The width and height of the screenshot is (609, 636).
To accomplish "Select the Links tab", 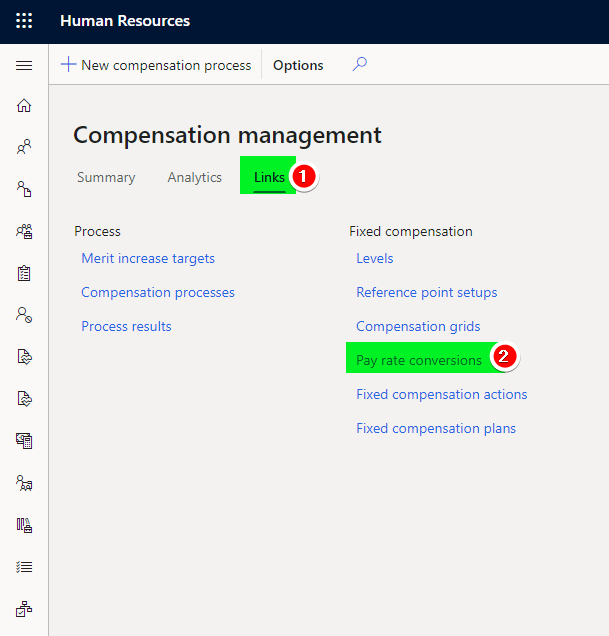I will click(x=269, y=177).
